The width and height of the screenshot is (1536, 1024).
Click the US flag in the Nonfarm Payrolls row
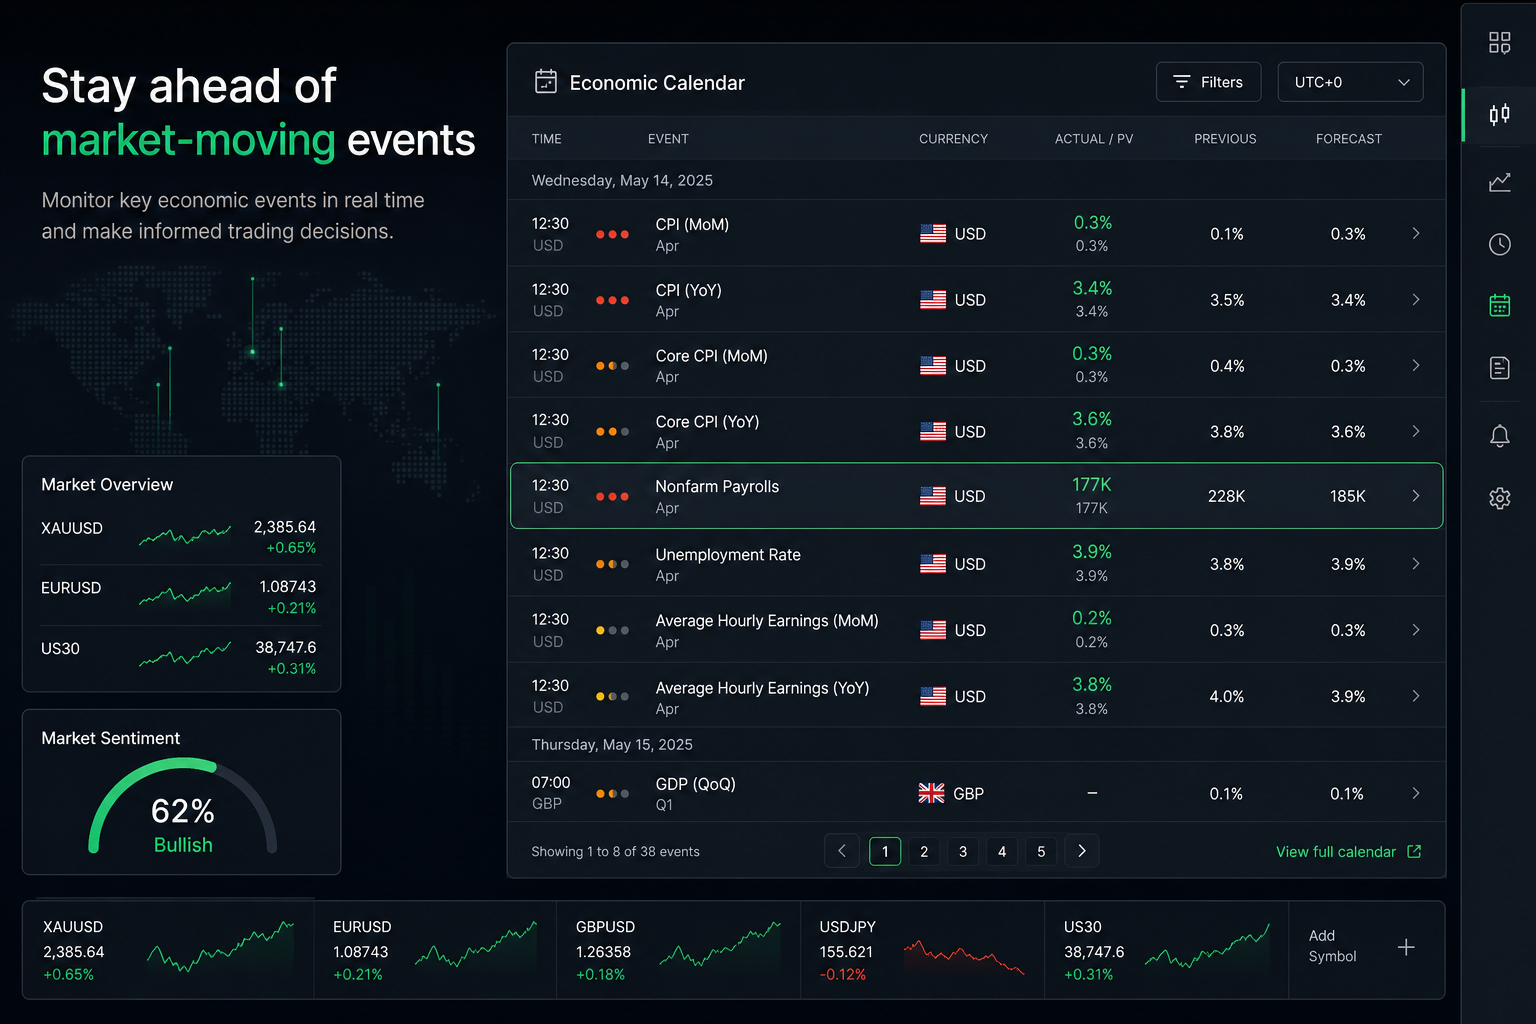coord(932,496)
